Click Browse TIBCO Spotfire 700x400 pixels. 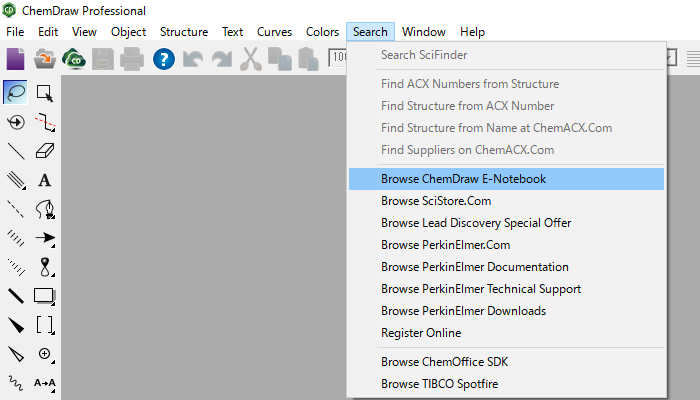coord(439,383)
